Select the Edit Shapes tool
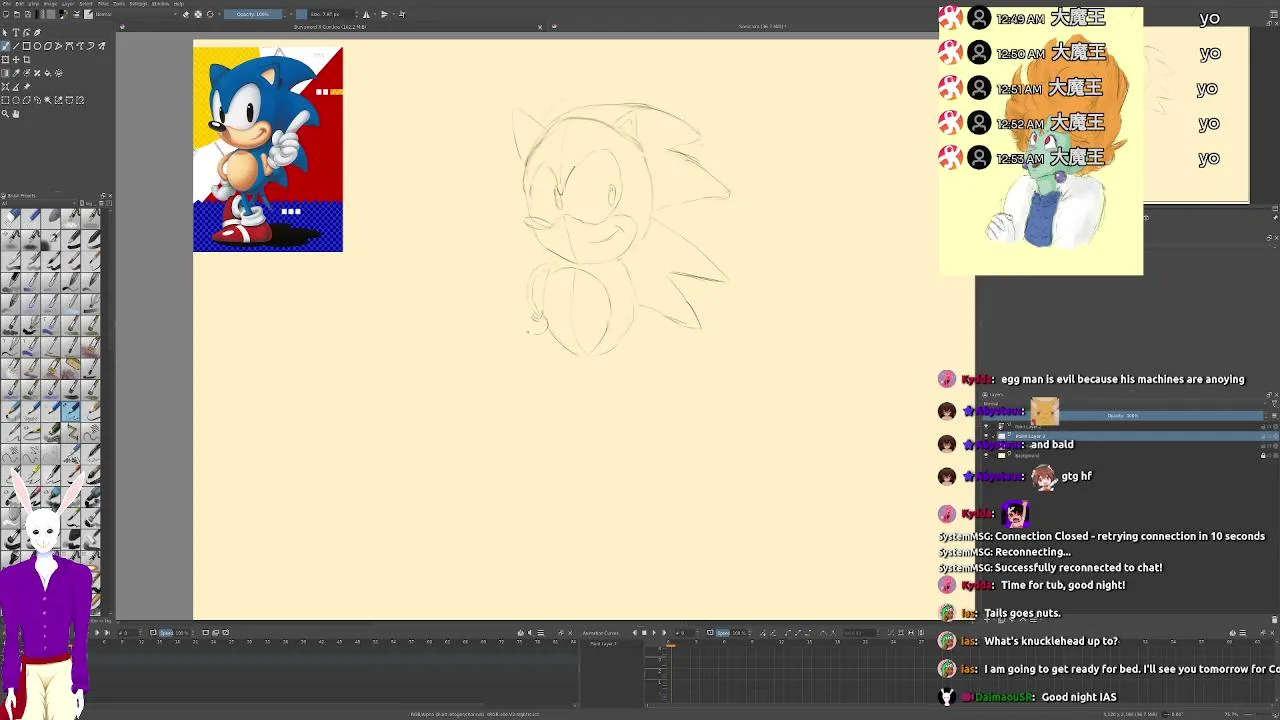Viewport: 1280px width, 720px height. [27, 32]
